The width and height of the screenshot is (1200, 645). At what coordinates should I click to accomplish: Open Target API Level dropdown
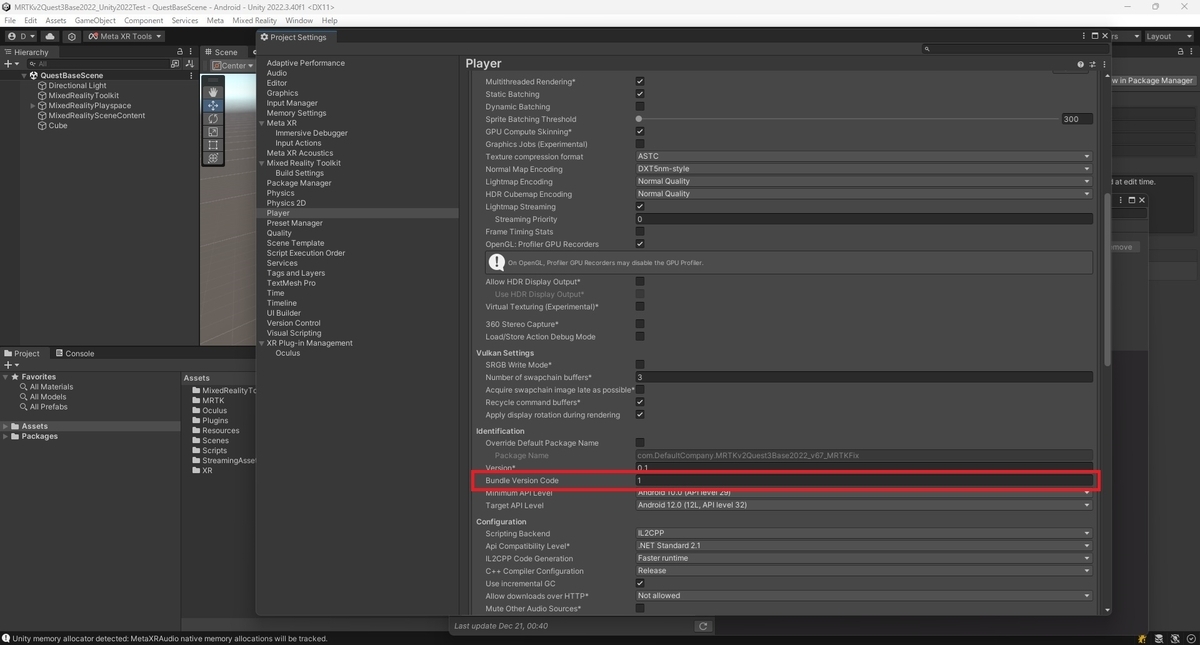click(864, 505)
